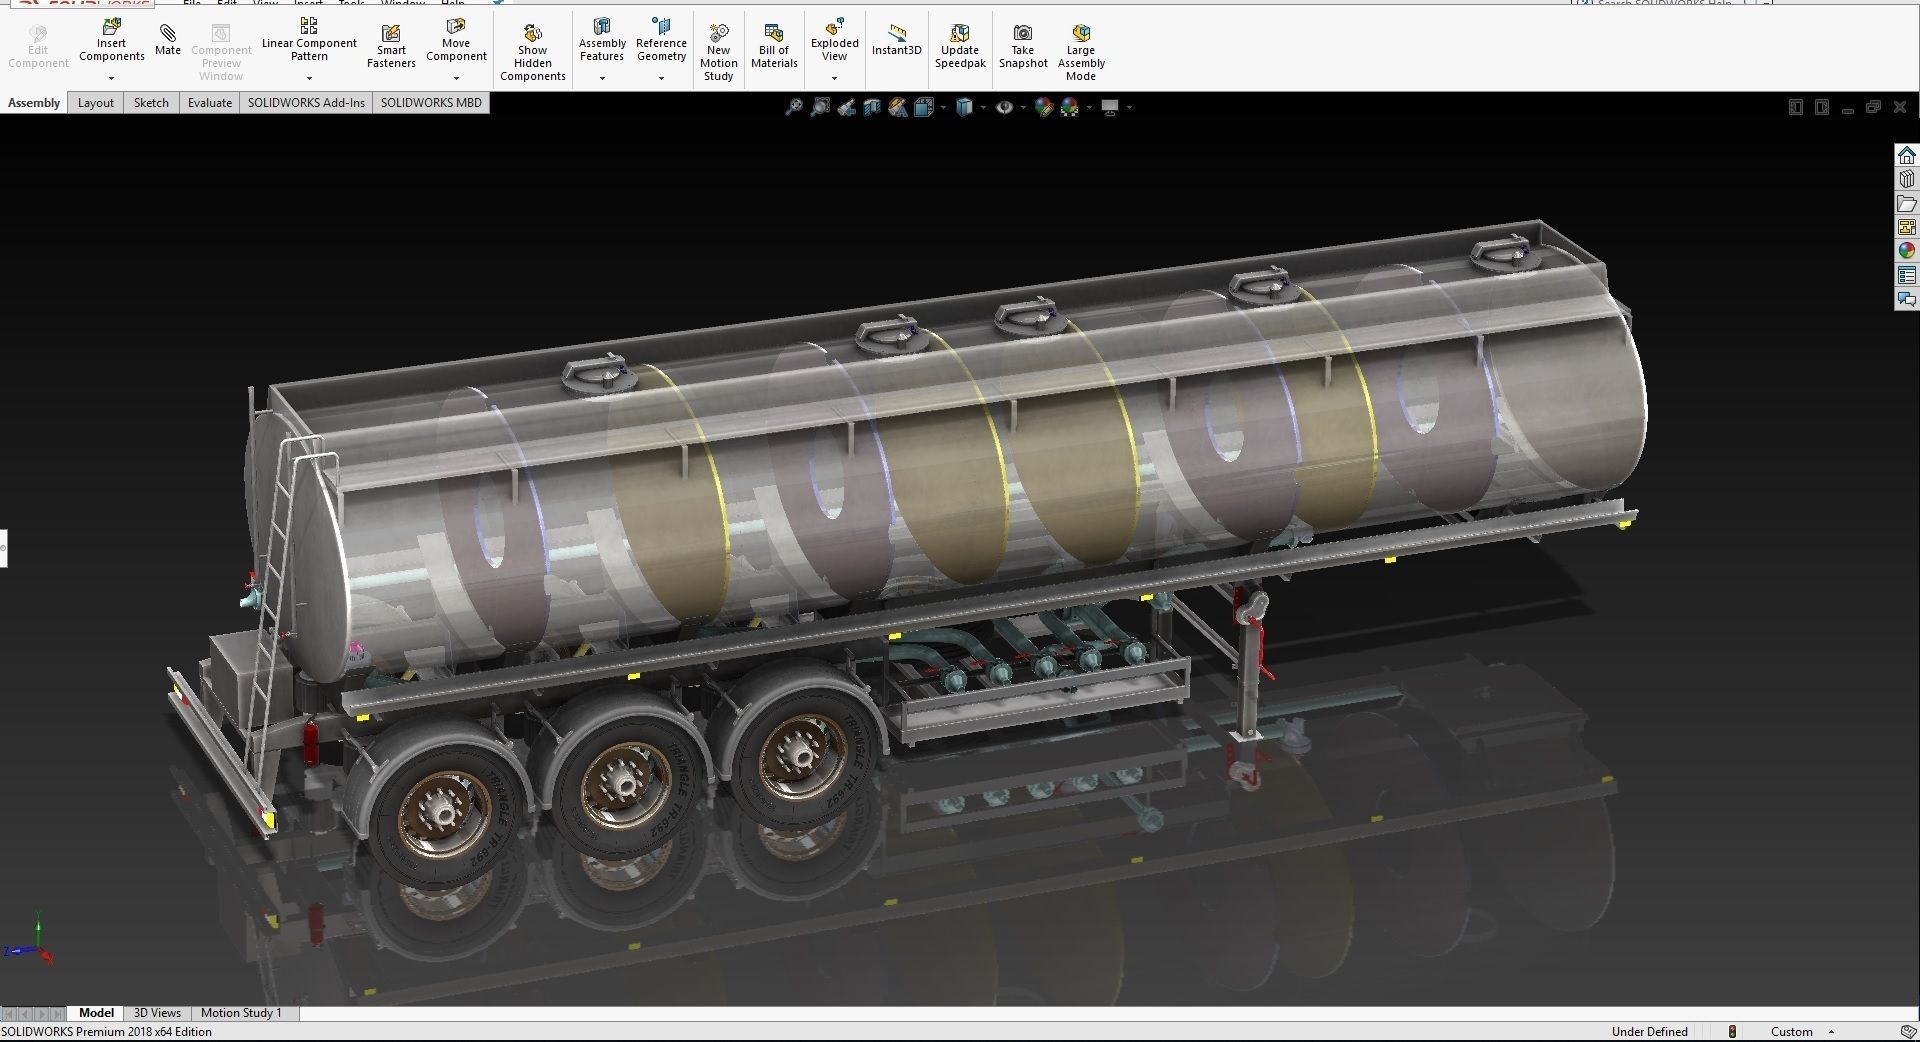This screenshot has width=1920, height=1042.
Task: Switch to the Sketch ribbon tab
Action: click(151, 103)
